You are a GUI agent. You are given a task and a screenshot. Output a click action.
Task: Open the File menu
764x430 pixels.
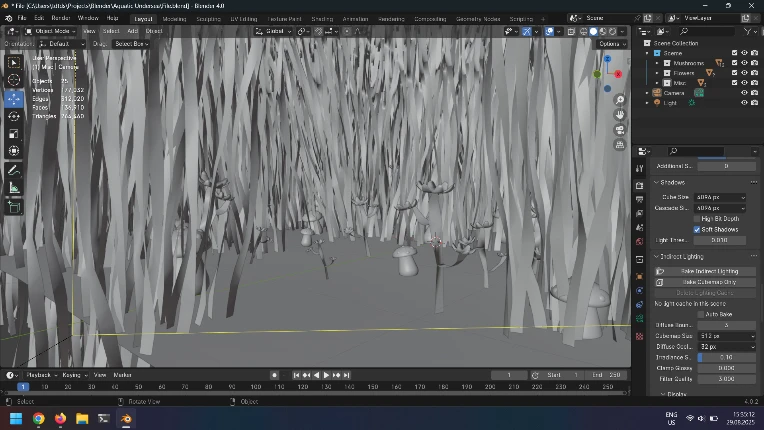21,18
